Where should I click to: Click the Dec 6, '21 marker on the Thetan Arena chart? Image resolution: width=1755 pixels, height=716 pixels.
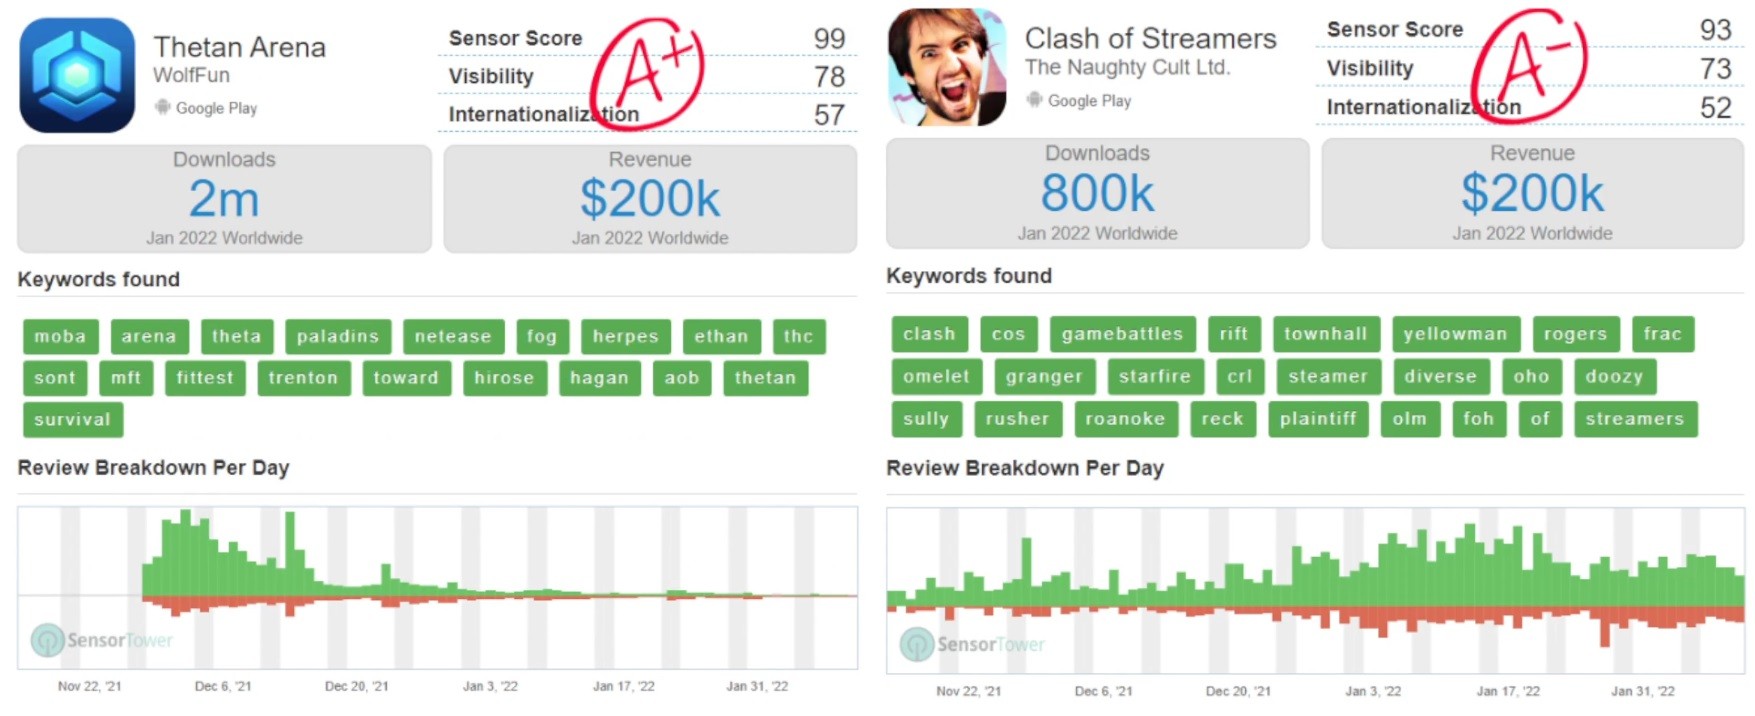click(x=223, y=686)
